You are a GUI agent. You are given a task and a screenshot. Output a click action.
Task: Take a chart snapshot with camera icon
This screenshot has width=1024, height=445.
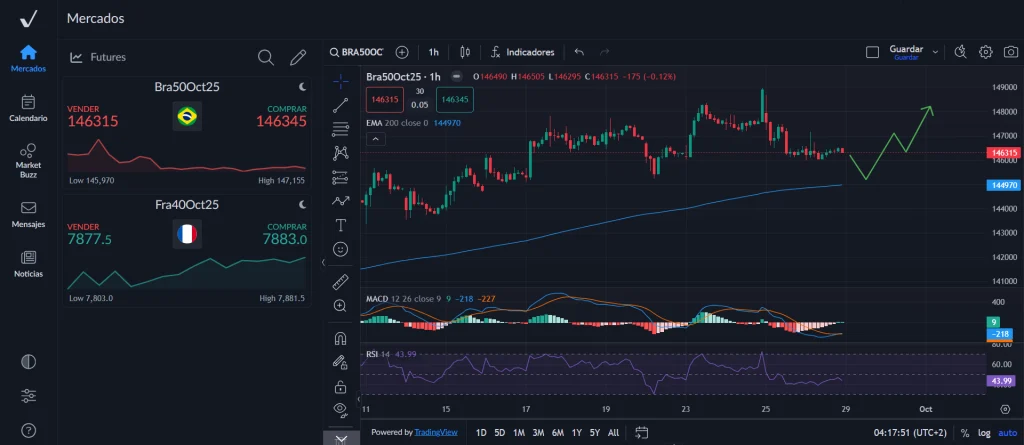pos(1008,51)
